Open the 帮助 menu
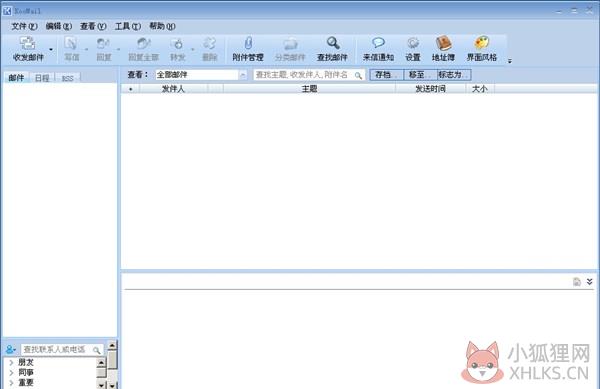This screenshot has width=600, height=389. pos(162,26)
